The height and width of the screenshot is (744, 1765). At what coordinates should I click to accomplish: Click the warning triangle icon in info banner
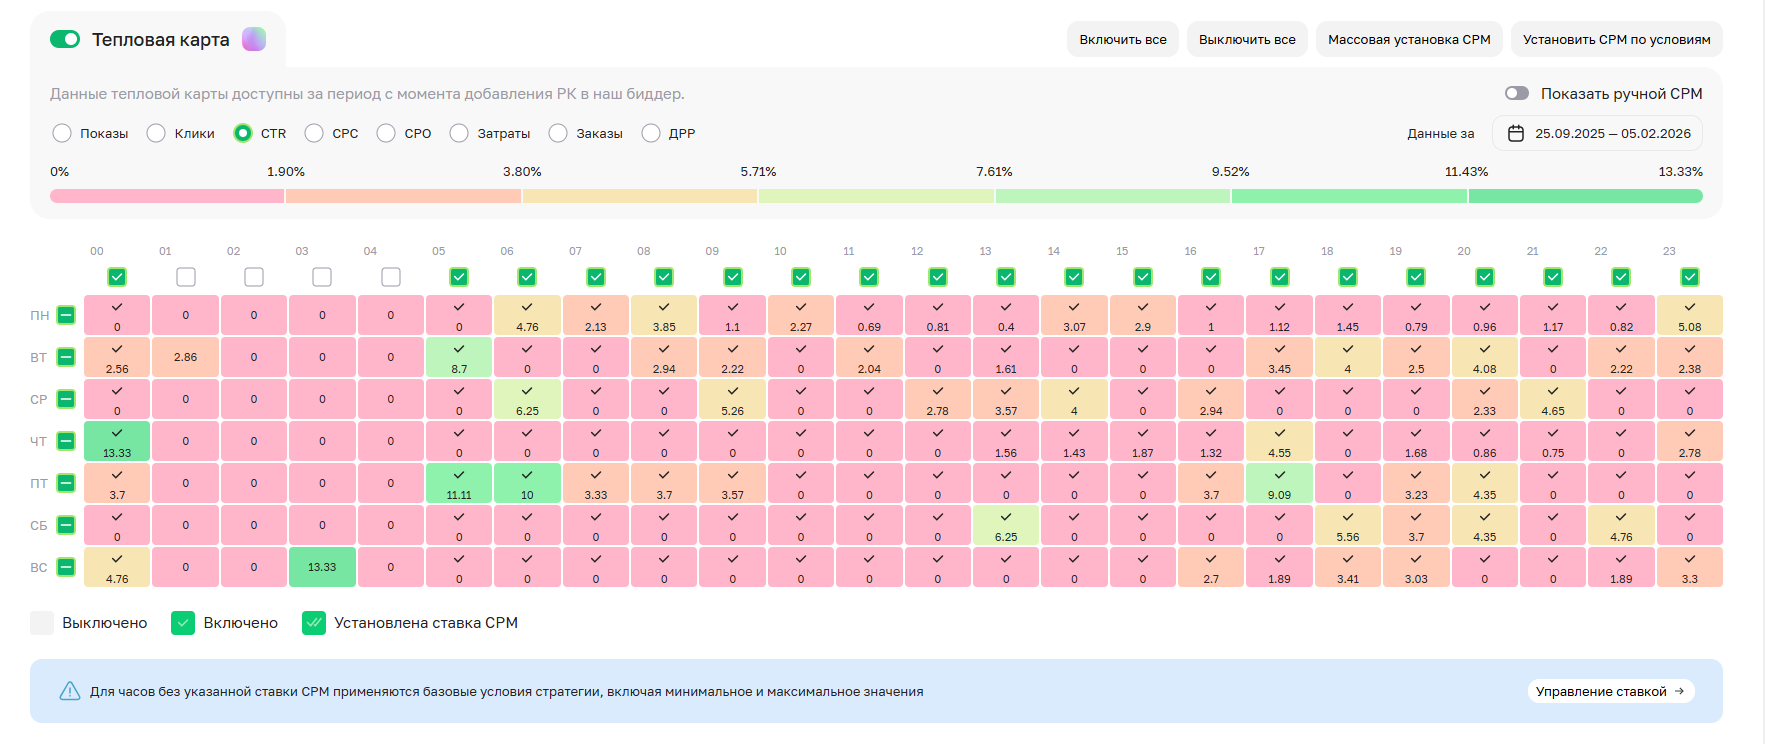pyautogui.click(x=70, y=691)
